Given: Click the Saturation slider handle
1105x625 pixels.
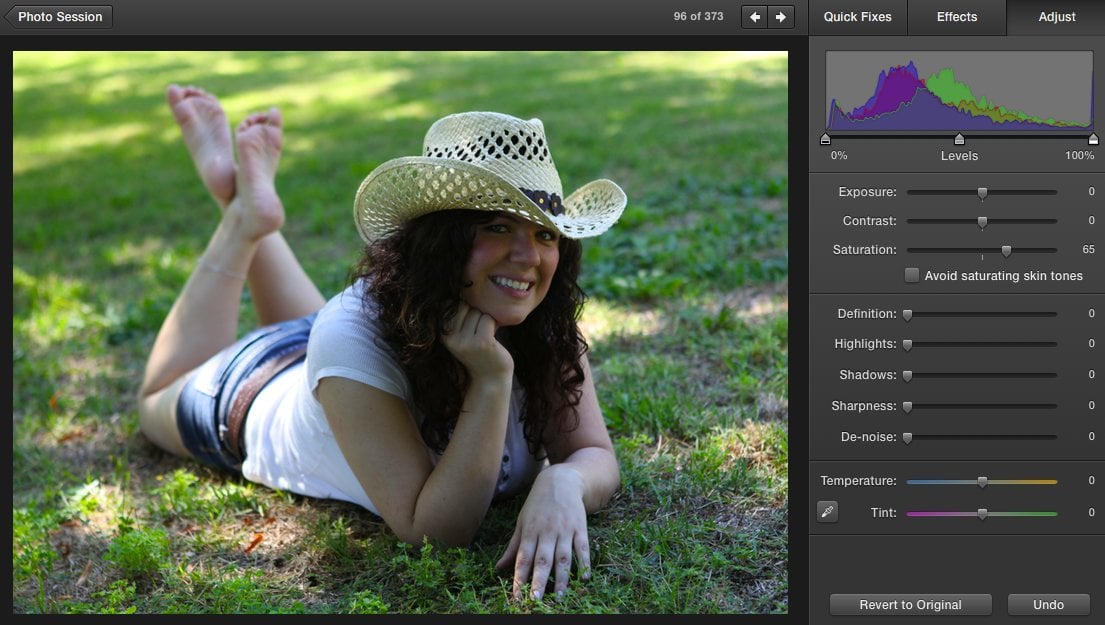Looking at the screenshot, I should 1006,251.
